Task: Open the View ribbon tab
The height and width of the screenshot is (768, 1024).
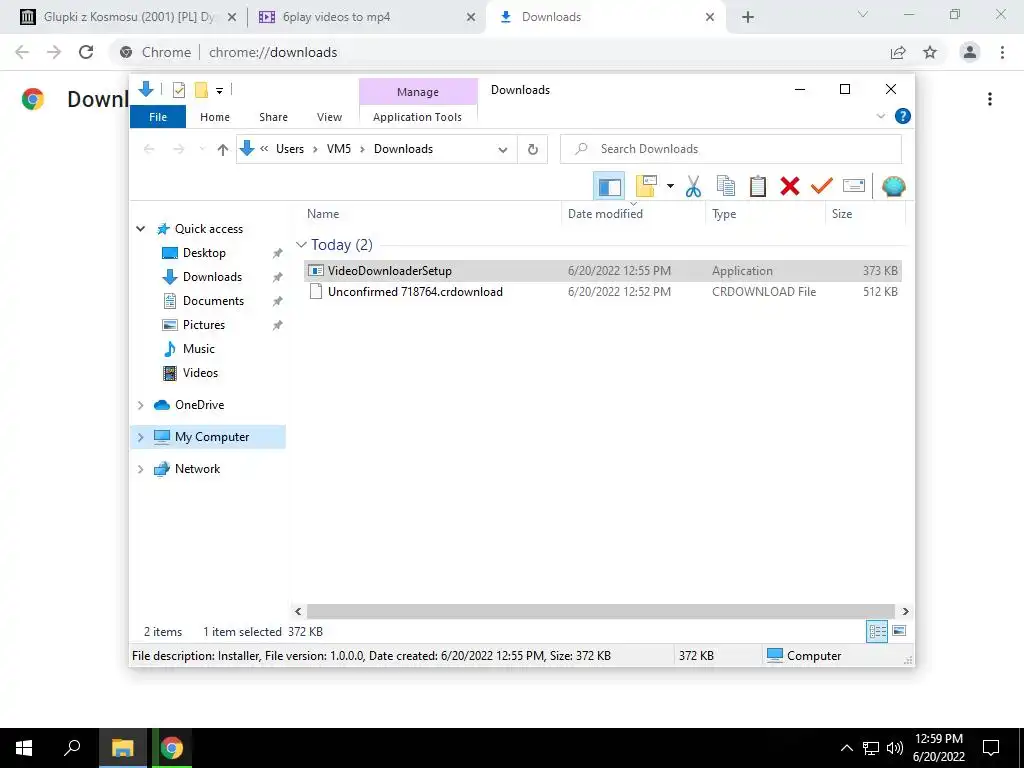Action: tap(329, 117)
